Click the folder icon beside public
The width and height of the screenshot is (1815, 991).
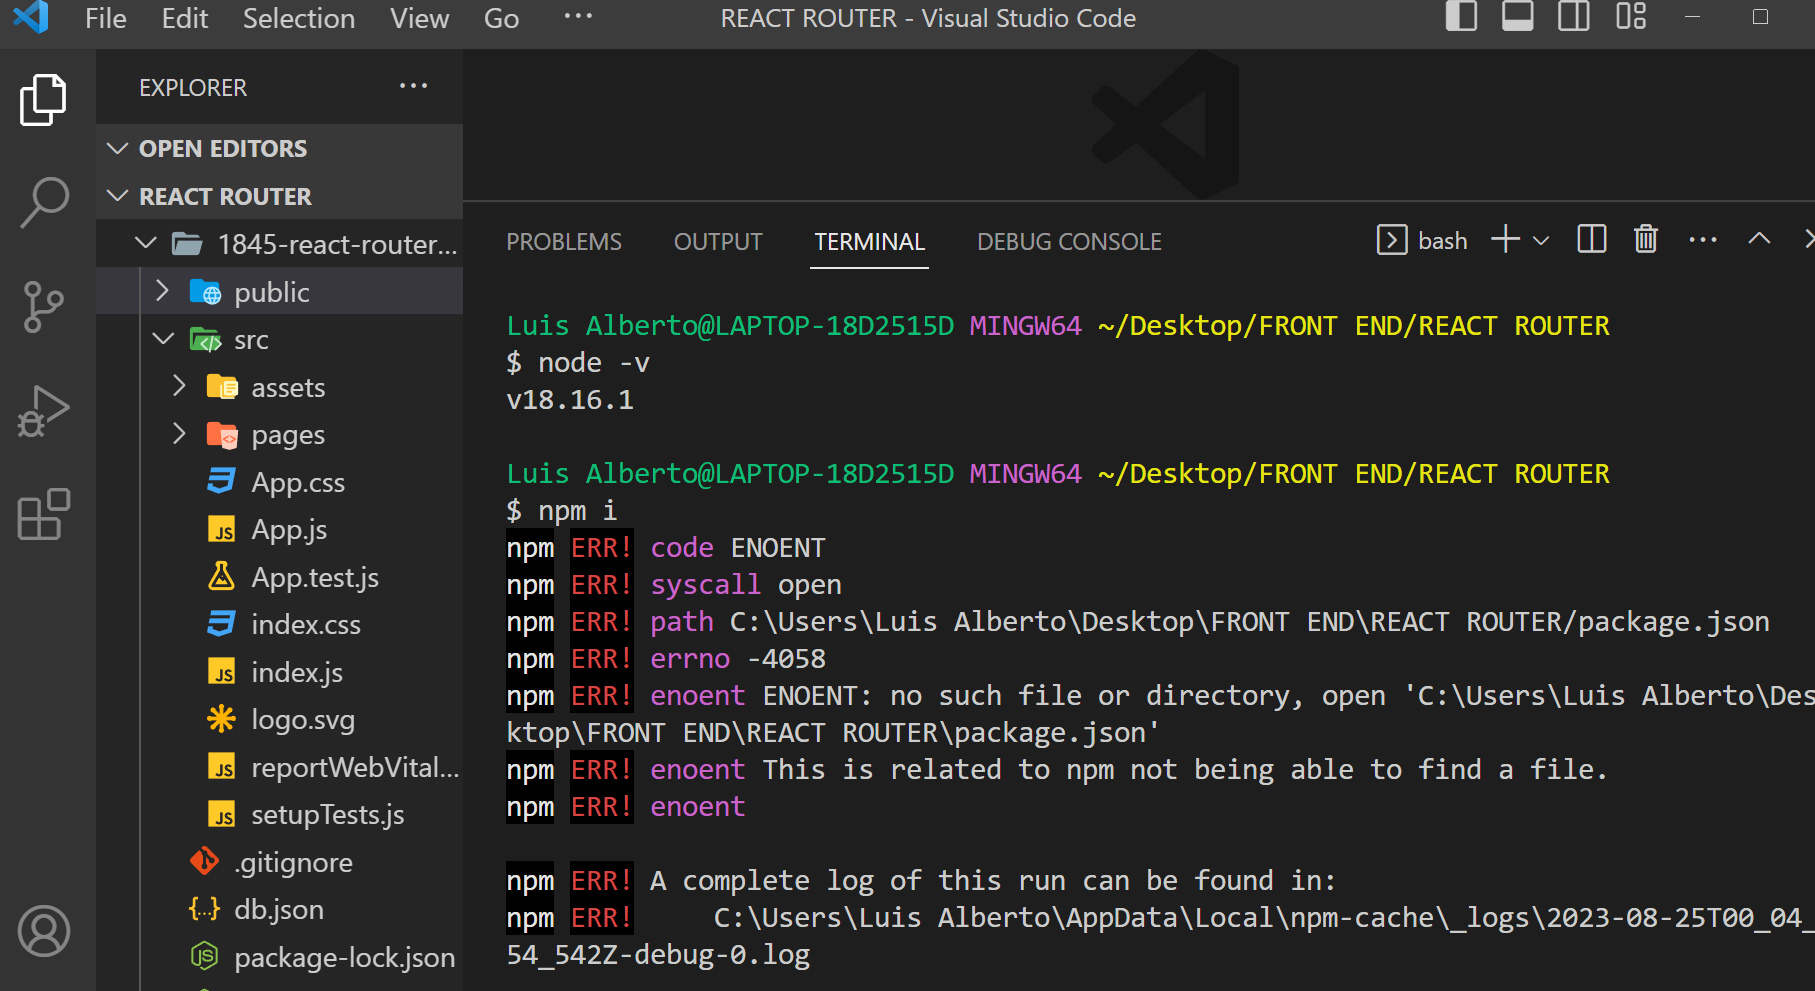(205, 292)
